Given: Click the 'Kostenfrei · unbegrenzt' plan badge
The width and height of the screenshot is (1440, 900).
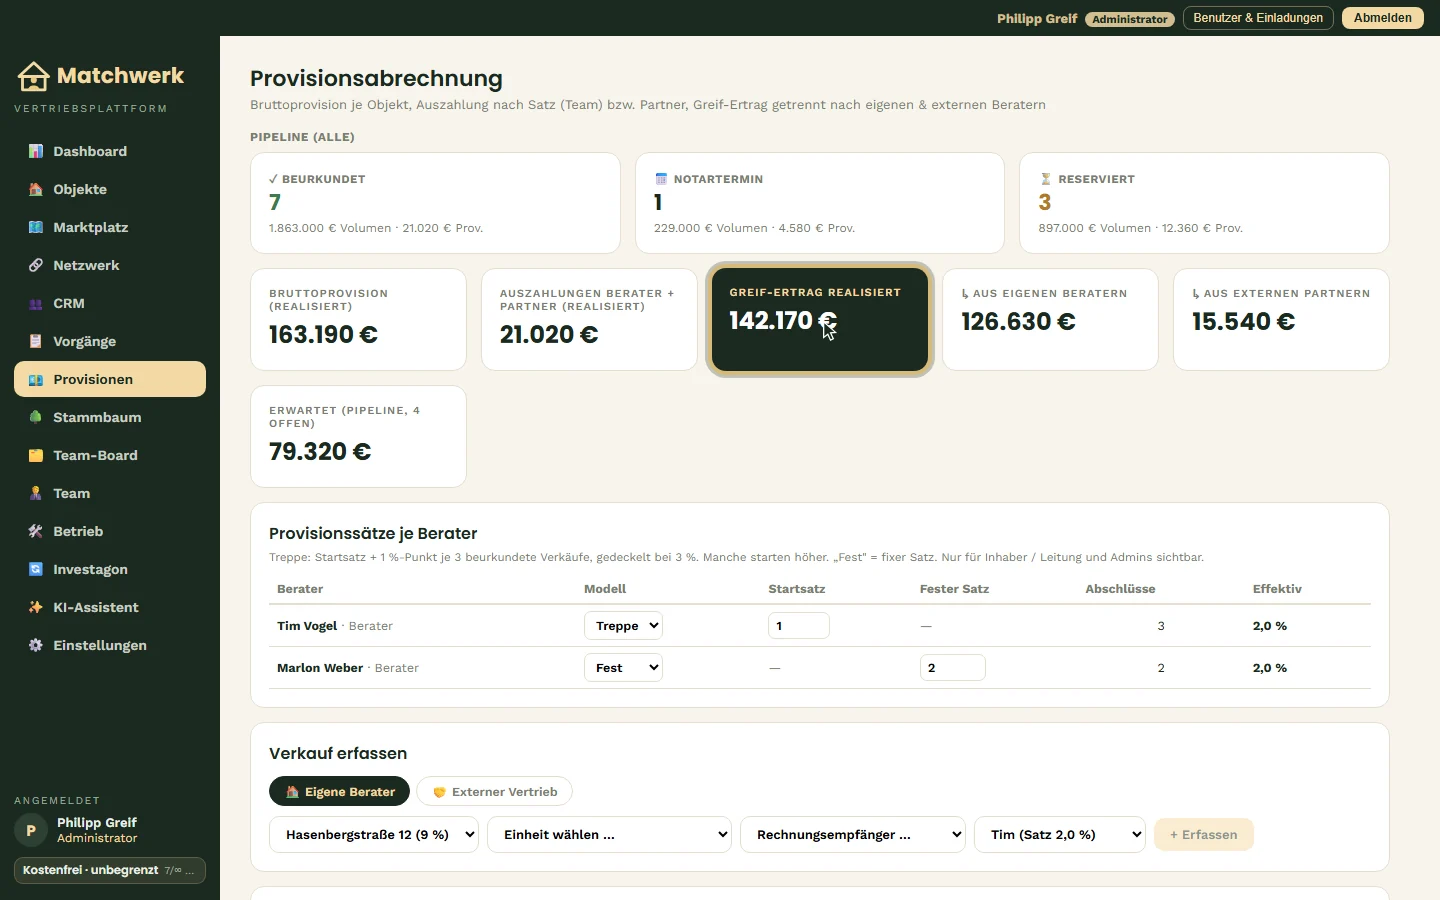Looking at the screenshot, I should (110, 870).
